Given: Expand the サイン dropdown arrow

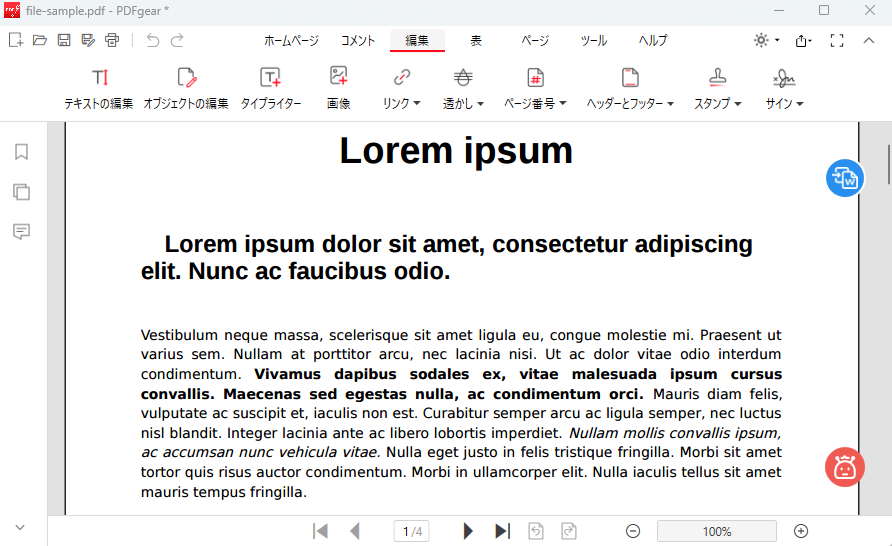Looking at the screenshot, I should point(799,104).
